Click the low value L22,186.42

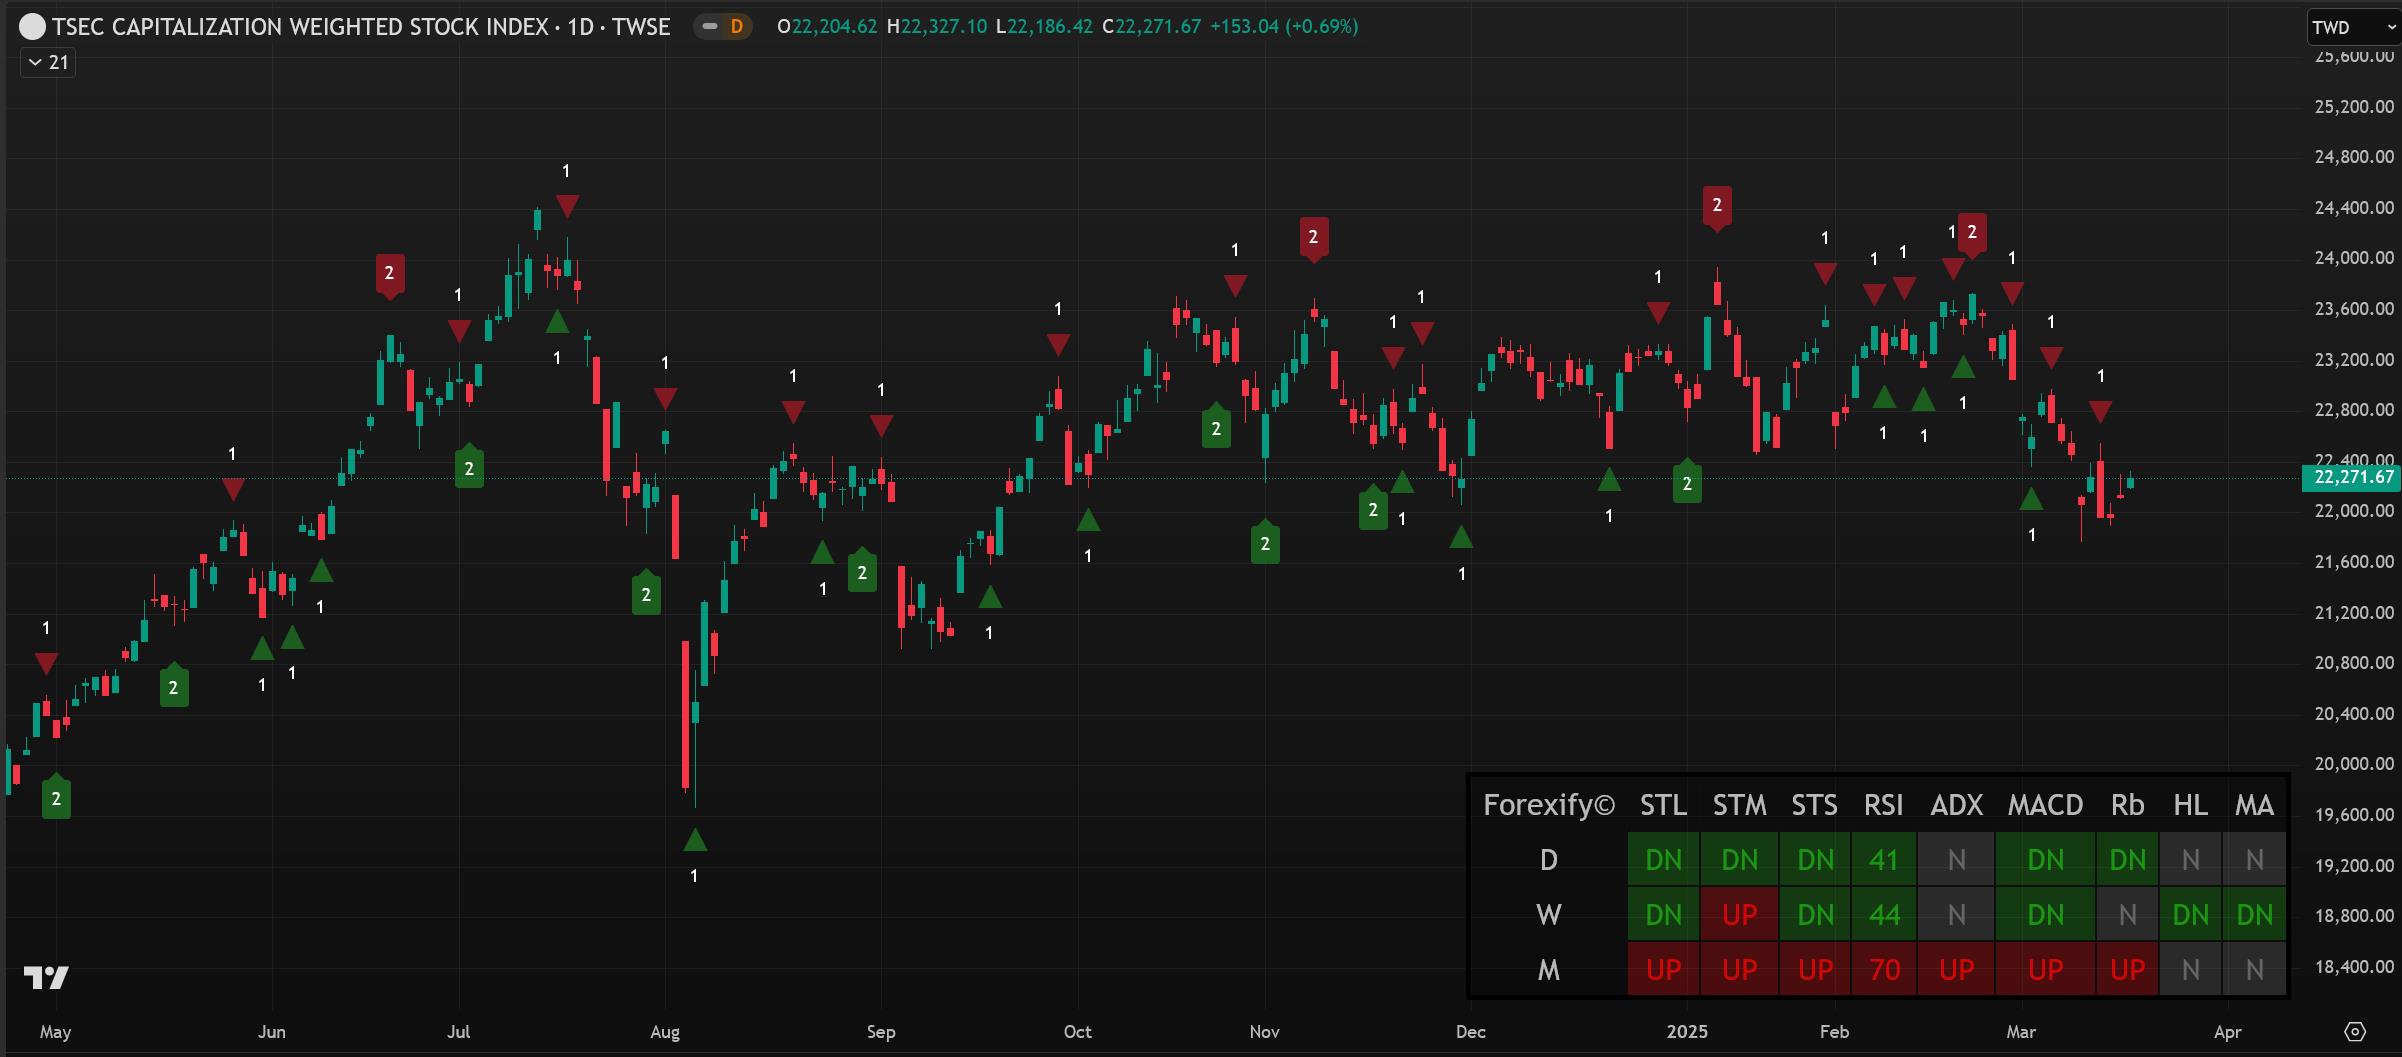tap(1045, 27)
